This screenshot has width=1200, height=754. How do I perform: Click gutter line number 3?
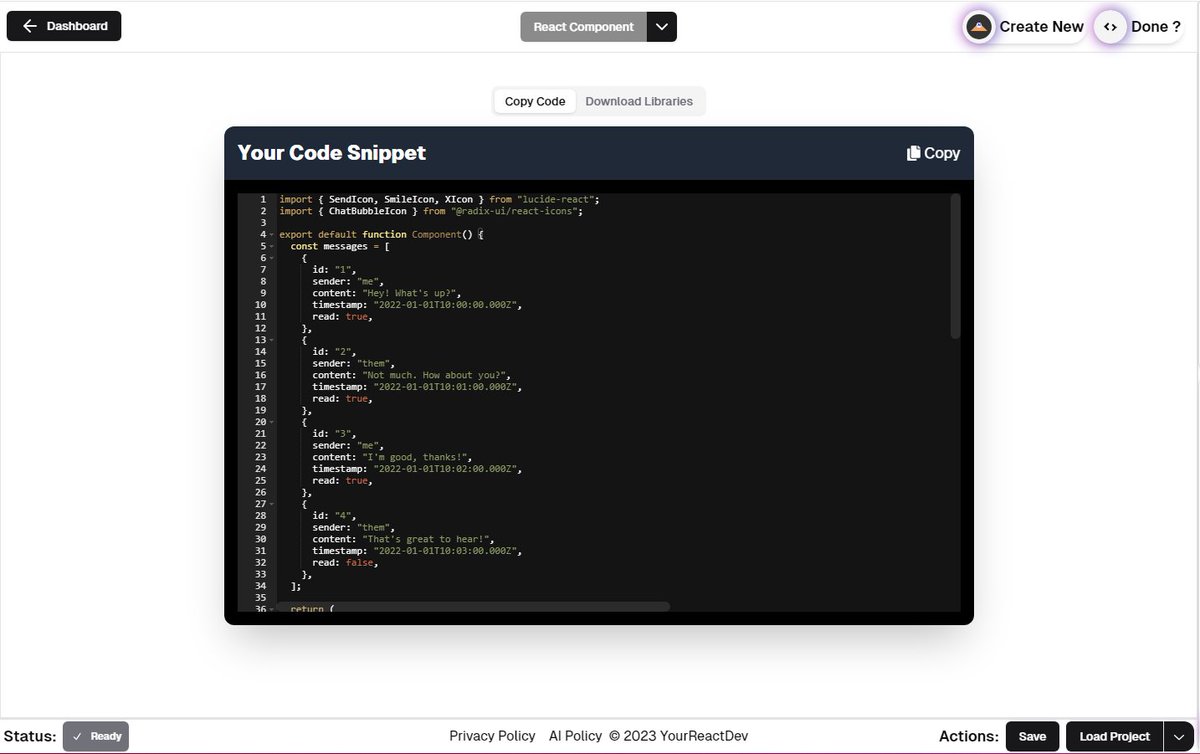(x=263, y=223)
